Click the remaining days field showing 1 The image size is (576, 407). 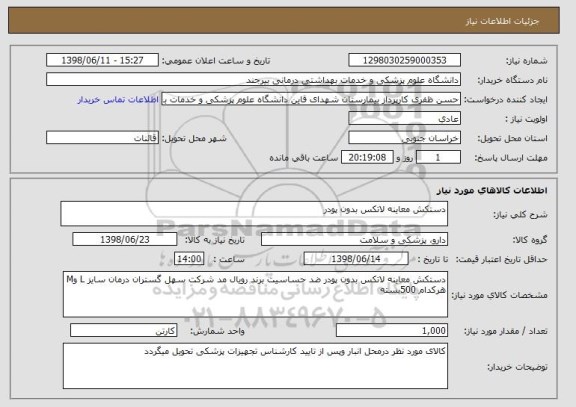(438, 158)
